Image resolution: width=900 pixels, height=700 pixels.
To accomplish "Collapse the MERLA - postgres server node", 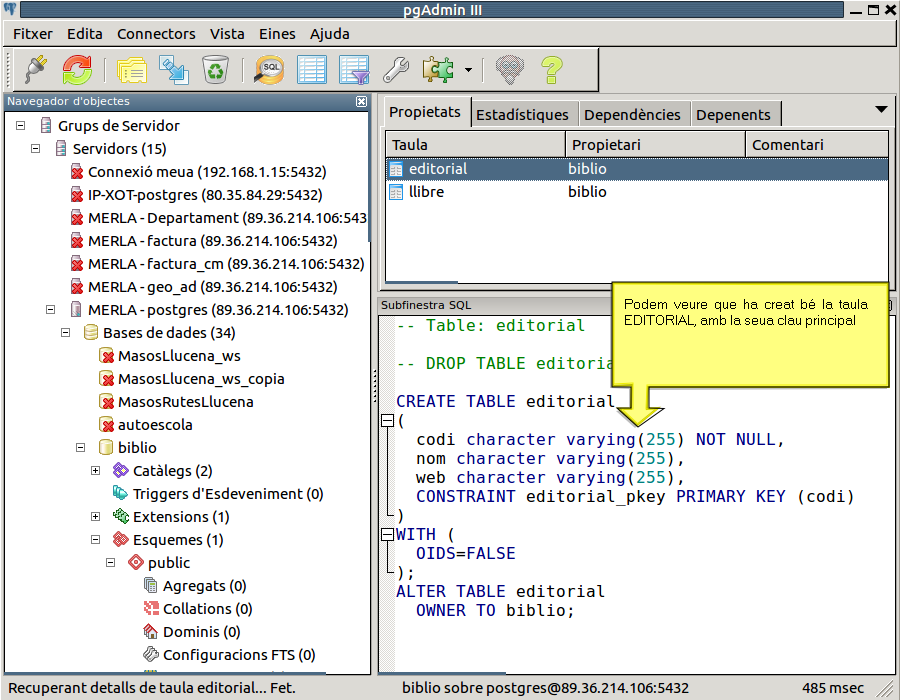I will tap(51, 309).
